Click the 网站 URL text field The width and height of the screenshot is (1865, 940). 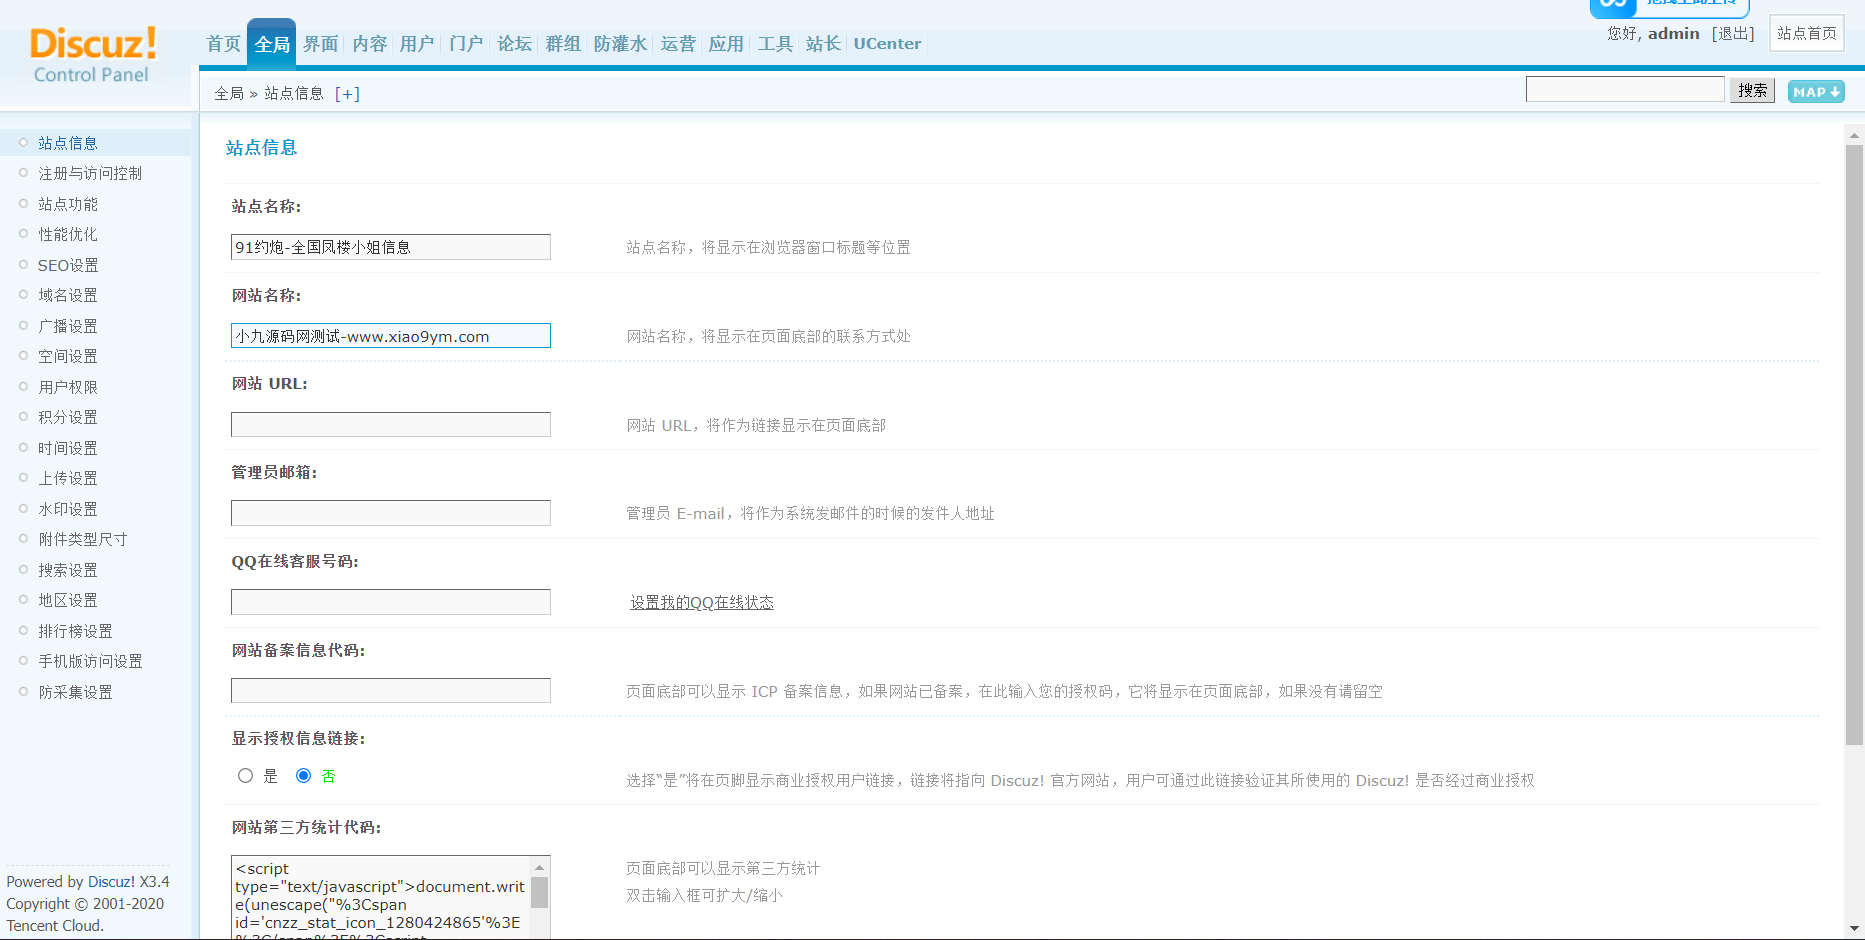[391, 424]
